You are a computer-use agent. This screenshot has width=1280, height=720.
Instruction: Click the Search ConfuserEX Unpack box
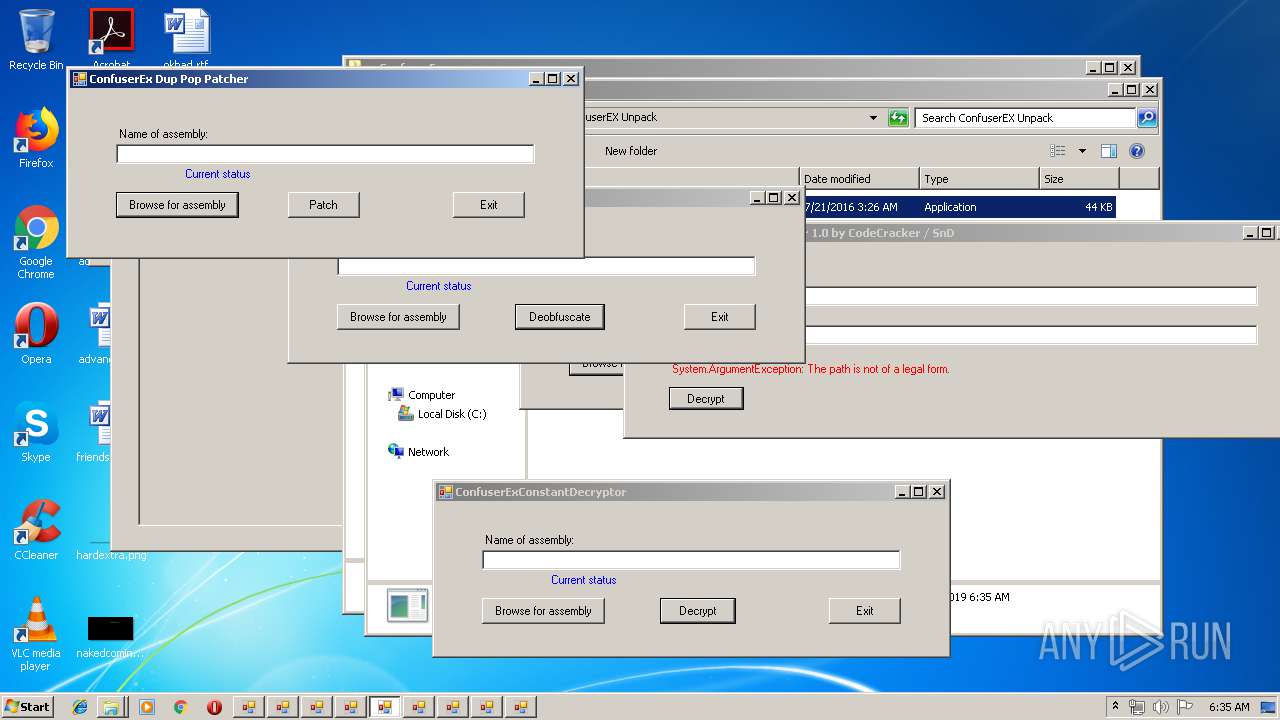click(1026, 118)
